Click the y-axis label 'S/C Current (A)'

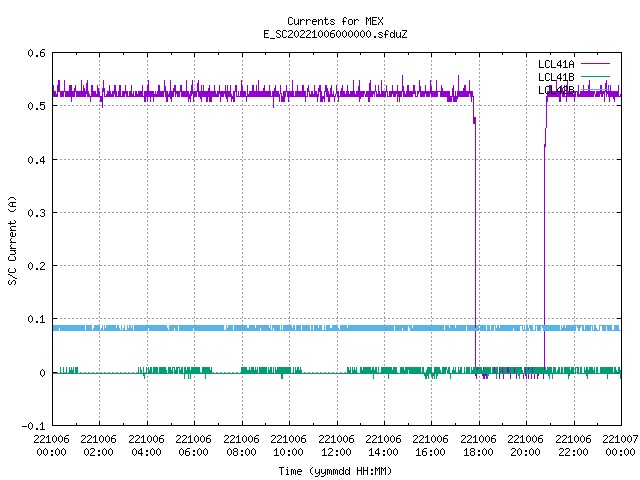pos(12,241)
